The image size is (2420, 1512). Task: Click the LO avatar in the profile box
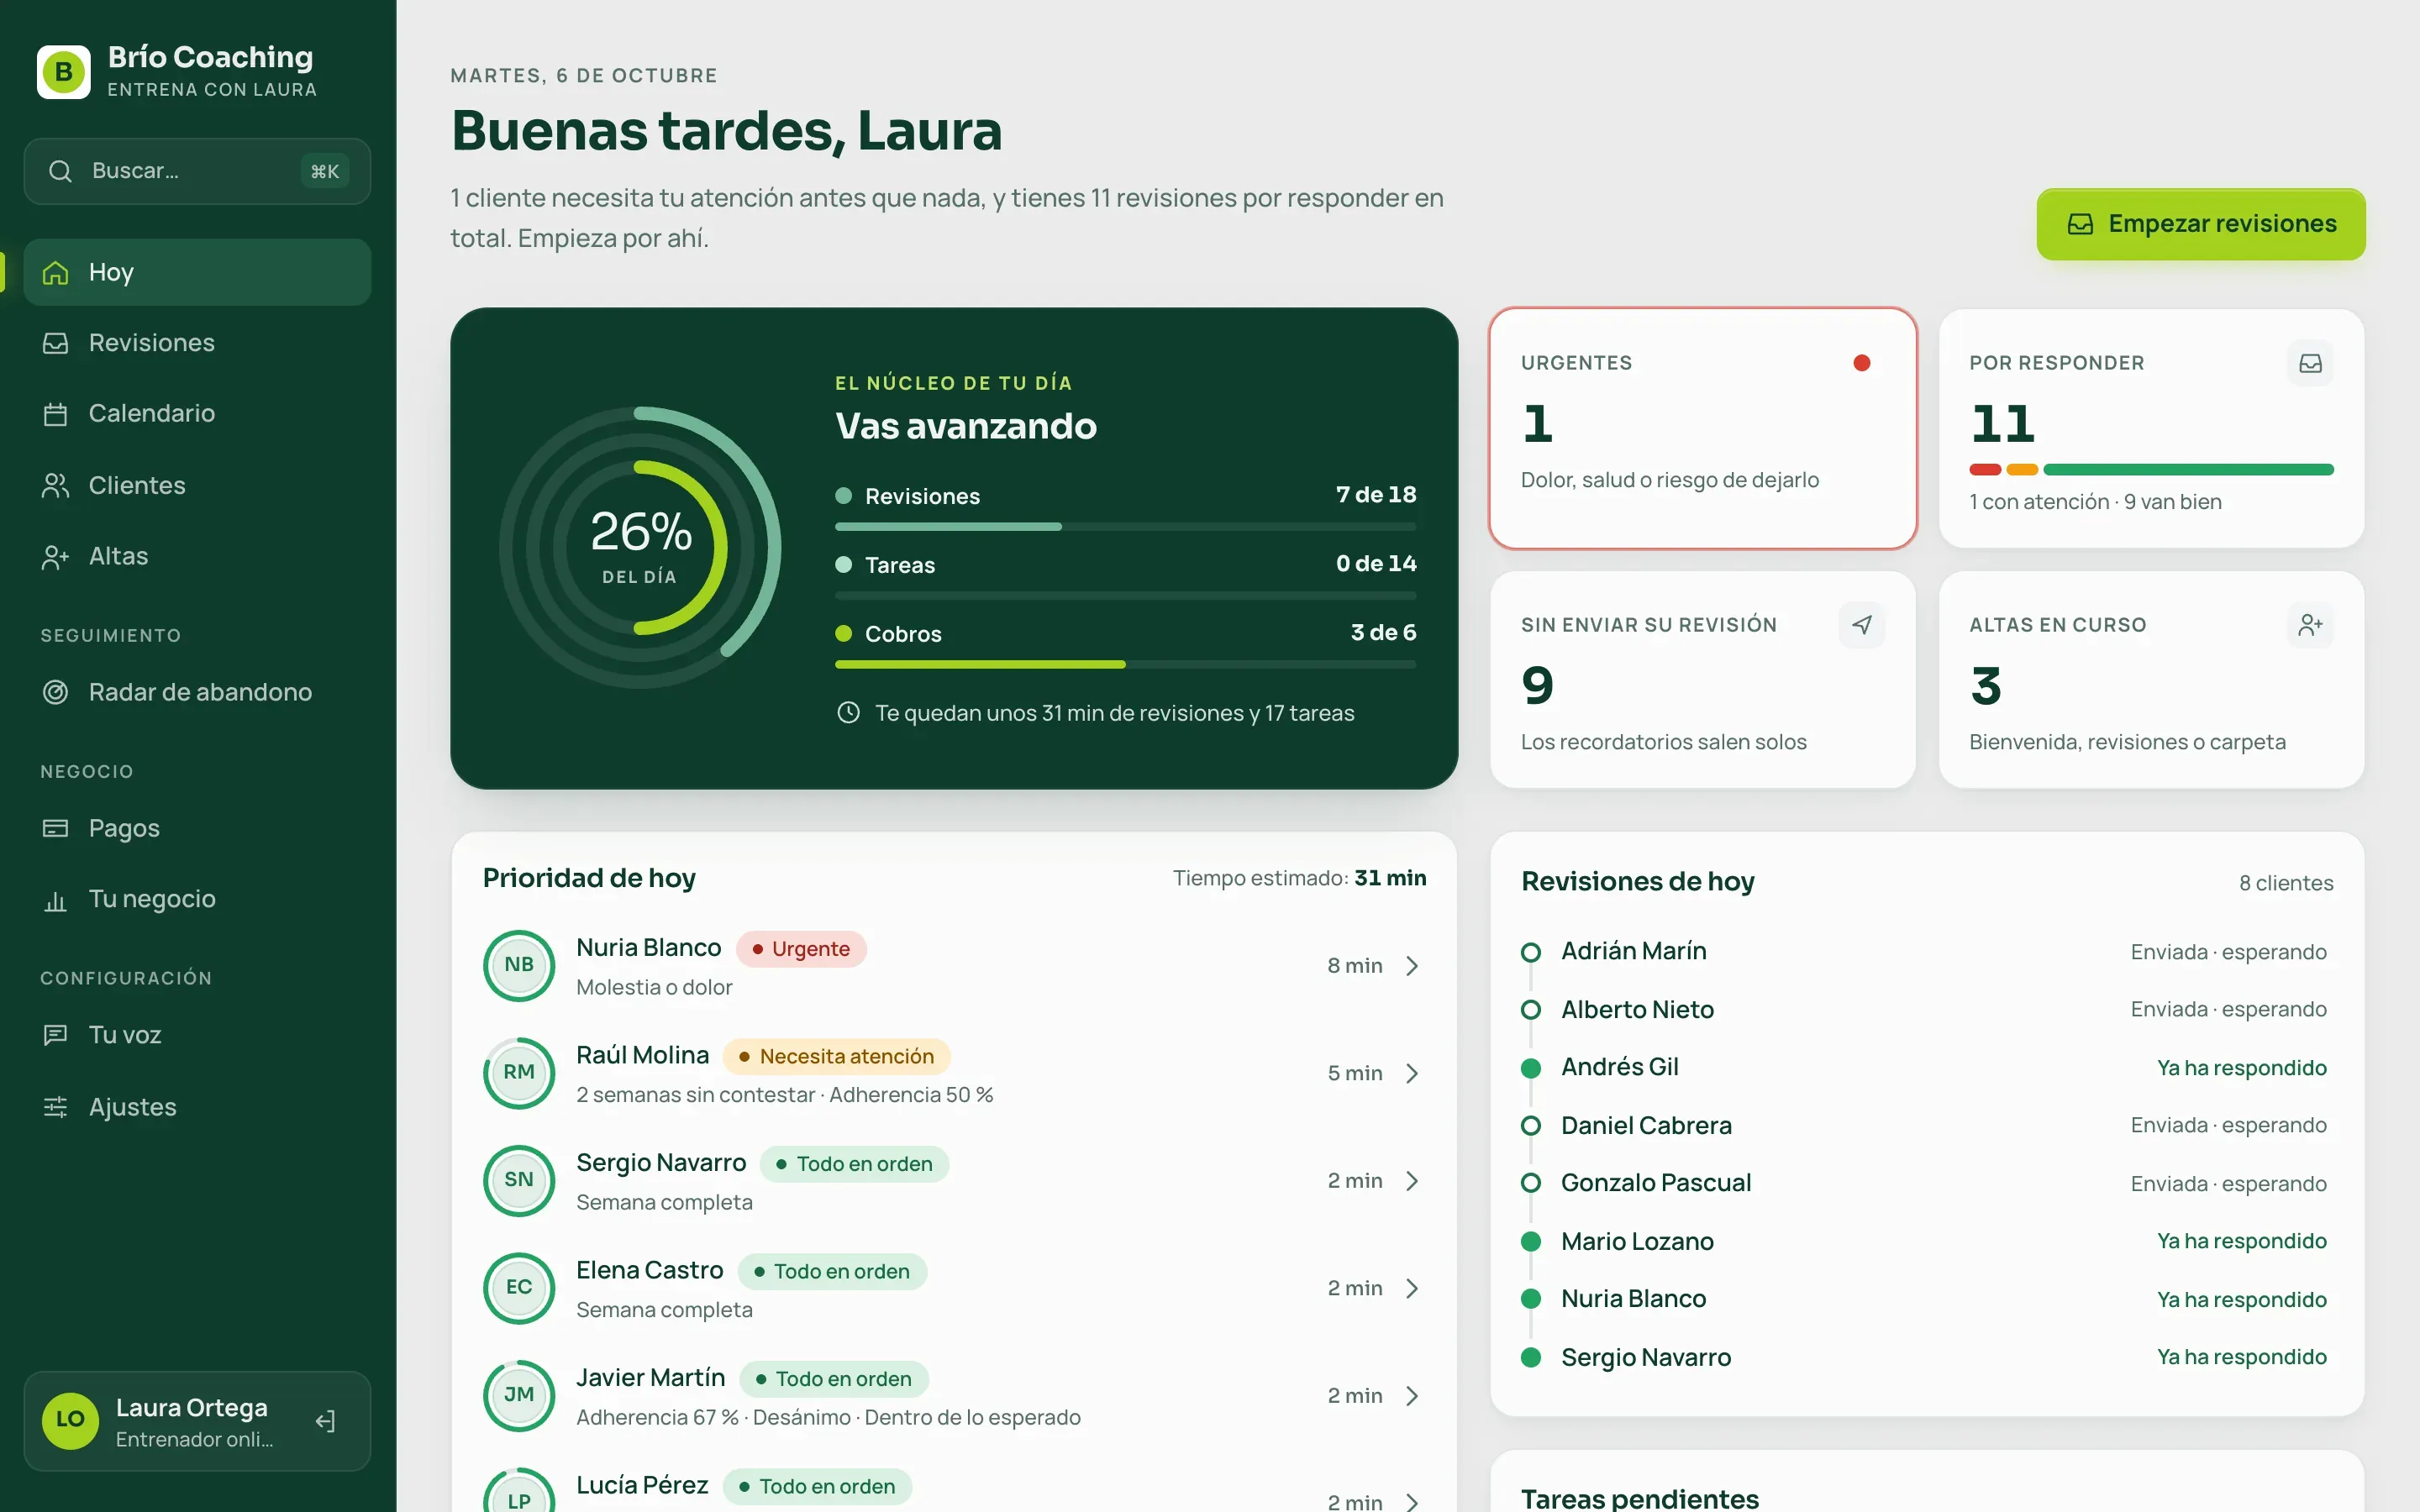pyautogui.click(x=70, y=1420)
